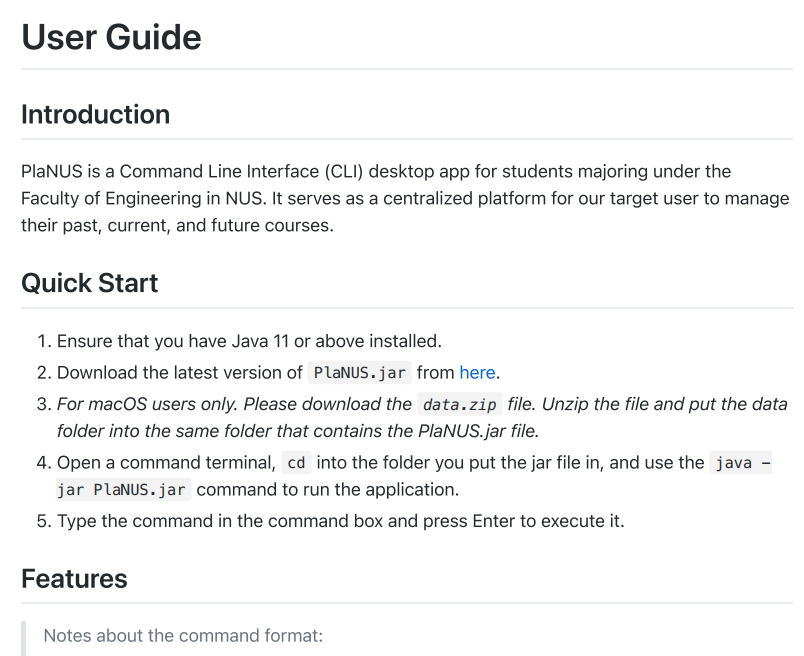Click the 'Notes about the command format' blockquote

183,635
